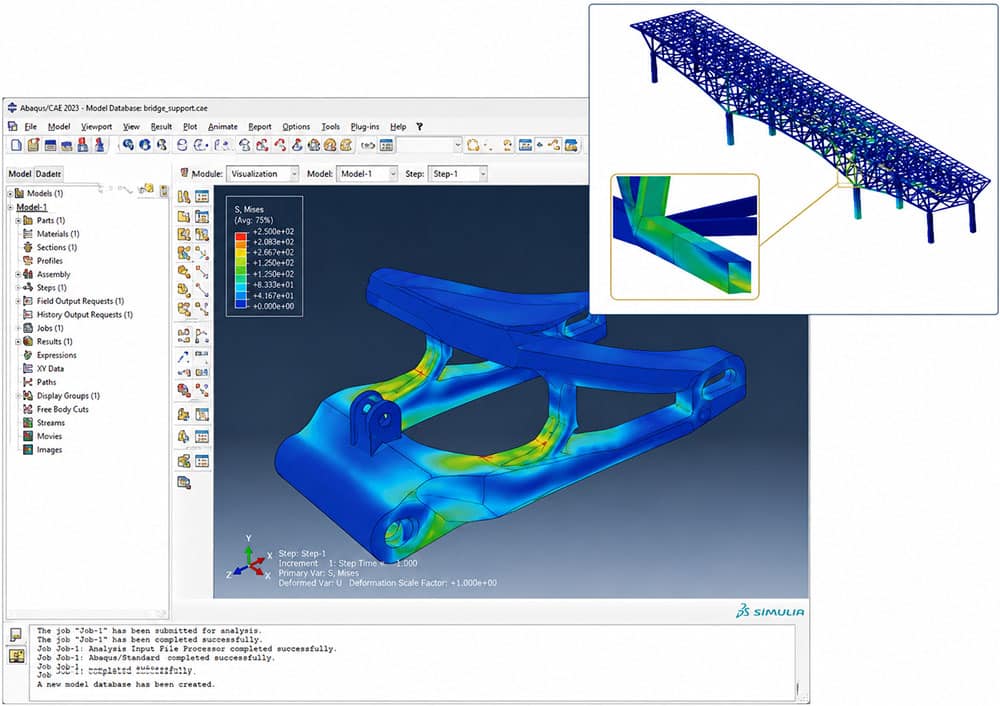Expand the Jobs (1) node
Image resolution: width=1000 pixels, height=706 pixels.
18,328
